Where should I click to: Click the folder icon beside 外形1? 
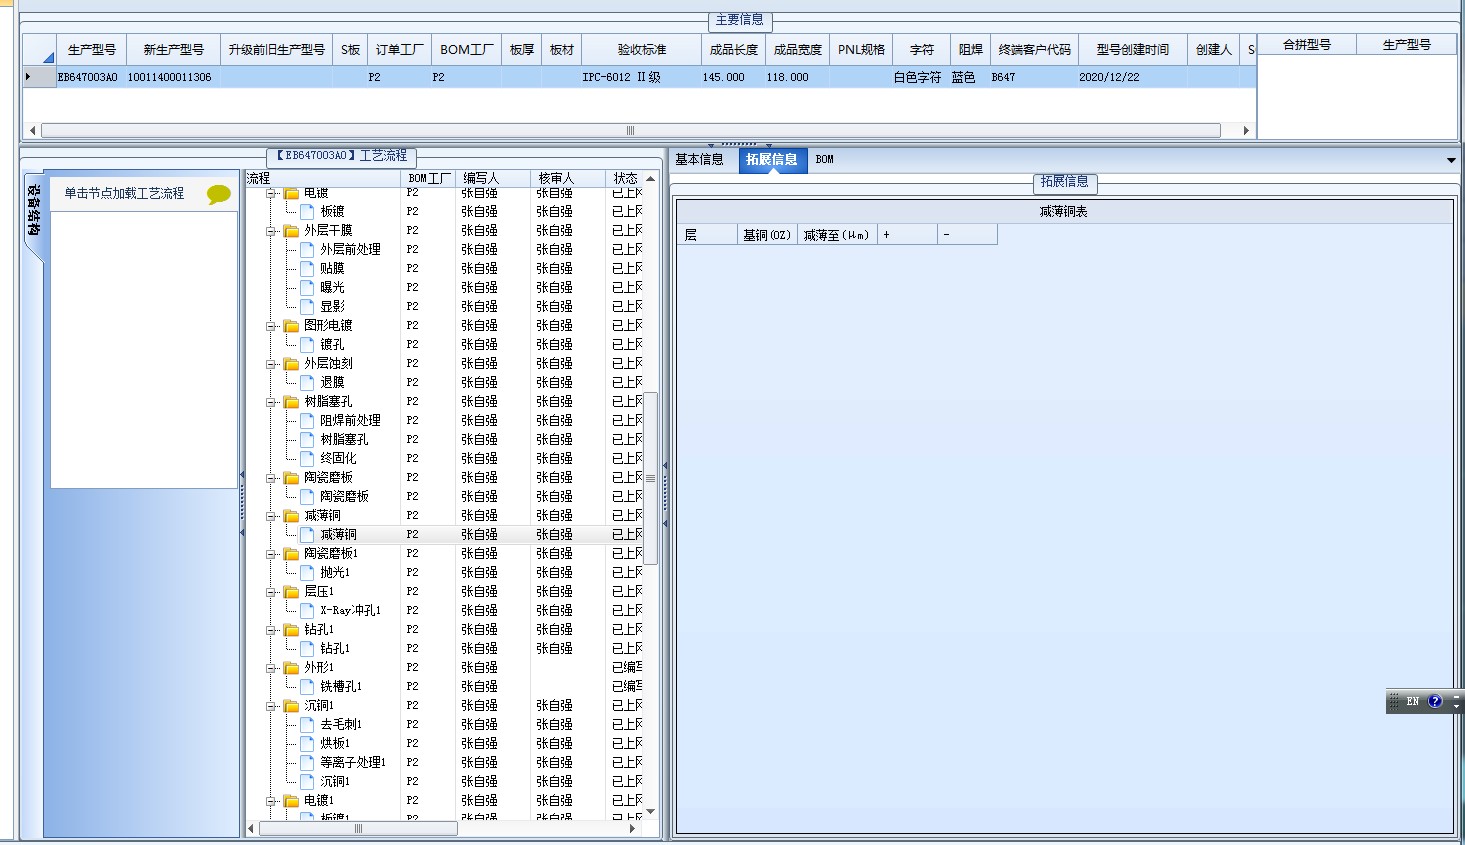291,668
